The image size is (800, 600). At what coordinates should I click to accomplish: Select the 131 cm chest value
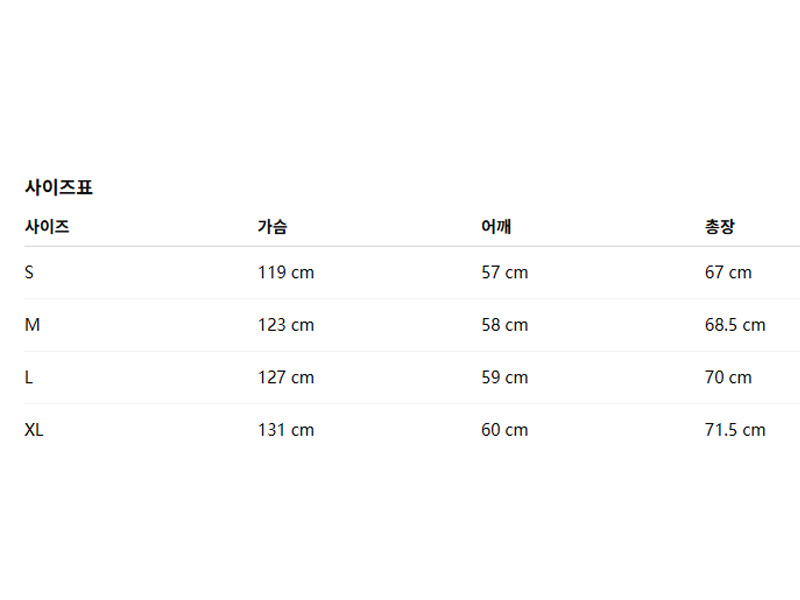point(285,430)
